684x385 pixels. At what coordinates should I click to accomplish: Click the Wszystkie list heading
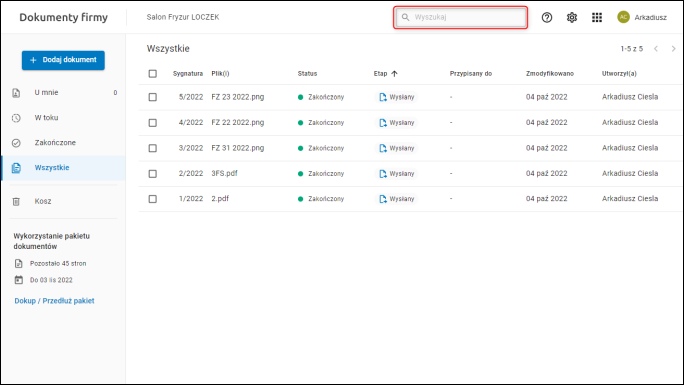(x=168, y=48)
